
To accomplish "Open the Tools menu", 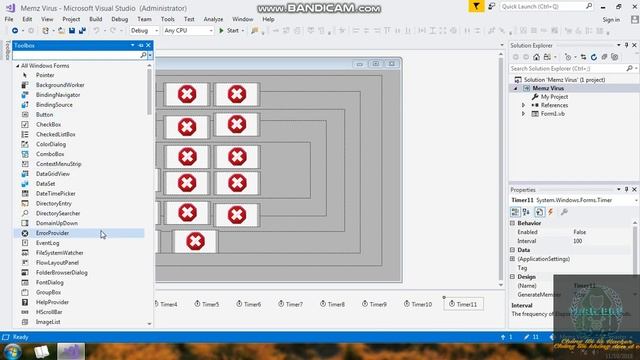I will click(x=167, y=19).
